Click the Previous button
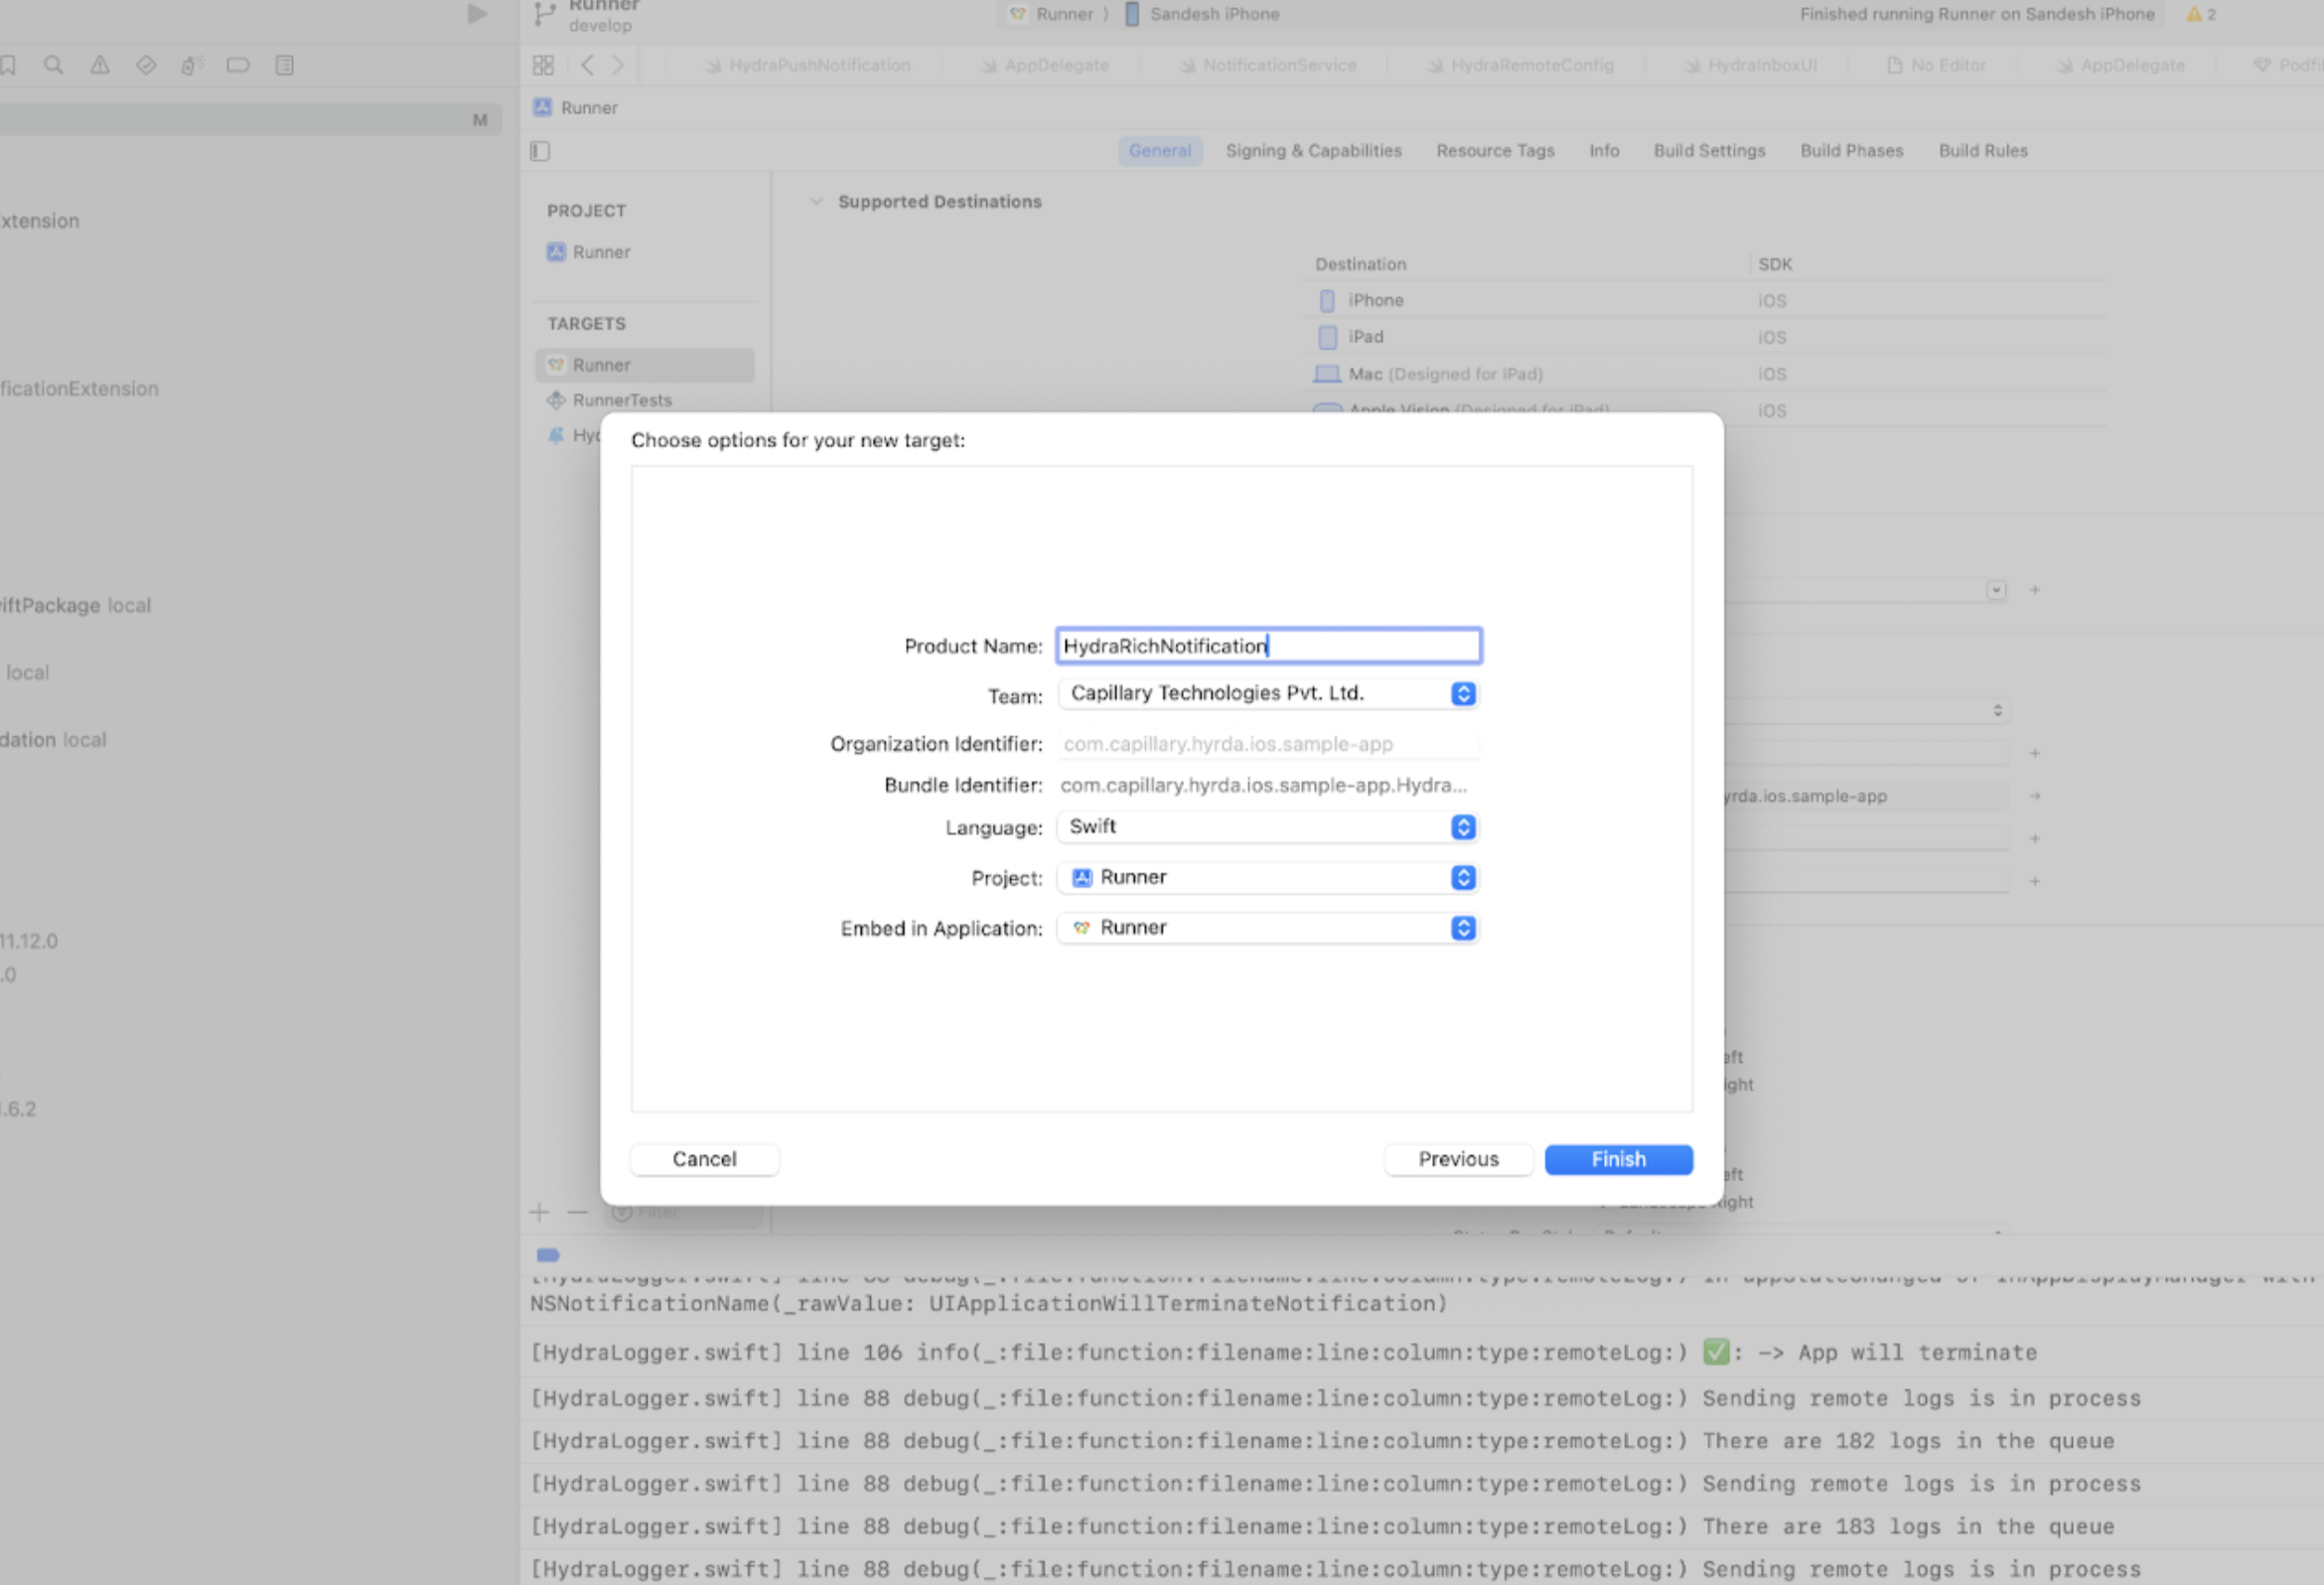The image size is (2324, 1585). (x=1458, y=1159)
